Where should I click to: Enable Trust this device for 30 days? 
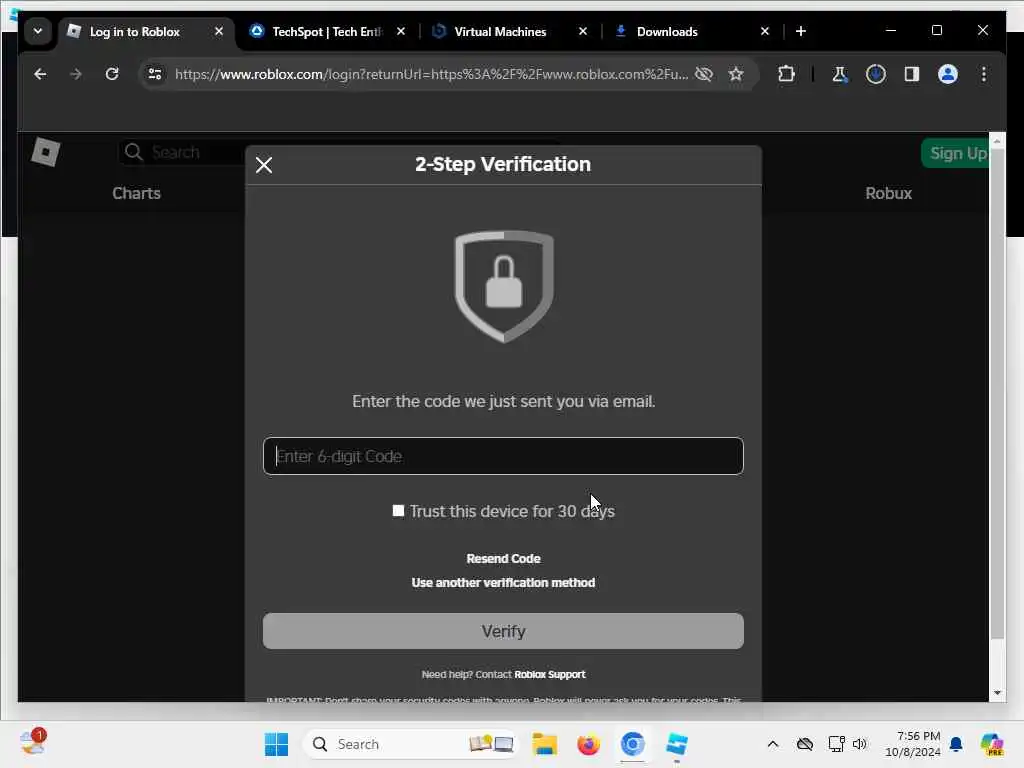pyautogui.click(x=398, y=511)
